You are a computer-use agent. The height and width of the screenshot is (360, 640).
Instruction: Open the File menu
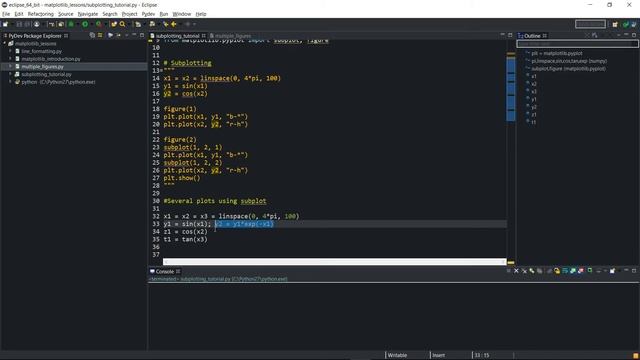(6, 14)
